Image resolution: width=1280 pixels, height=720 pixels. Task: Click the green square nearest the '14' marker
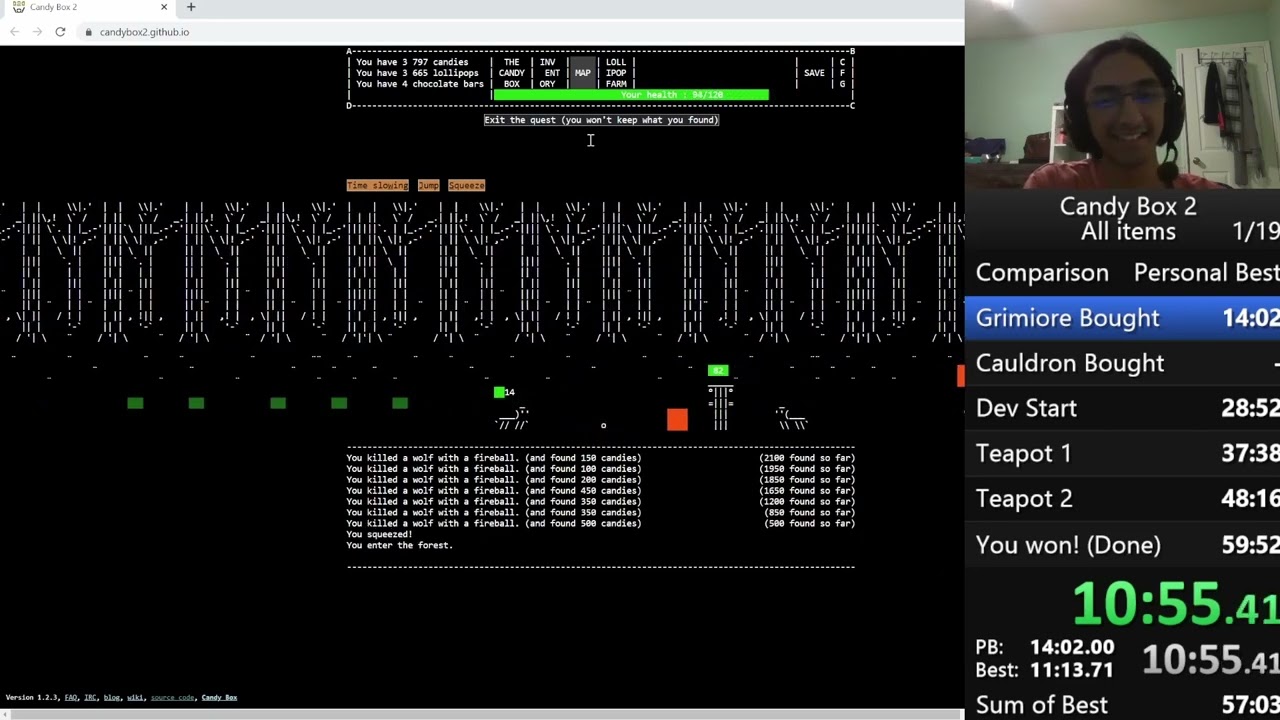coord(400,403)
